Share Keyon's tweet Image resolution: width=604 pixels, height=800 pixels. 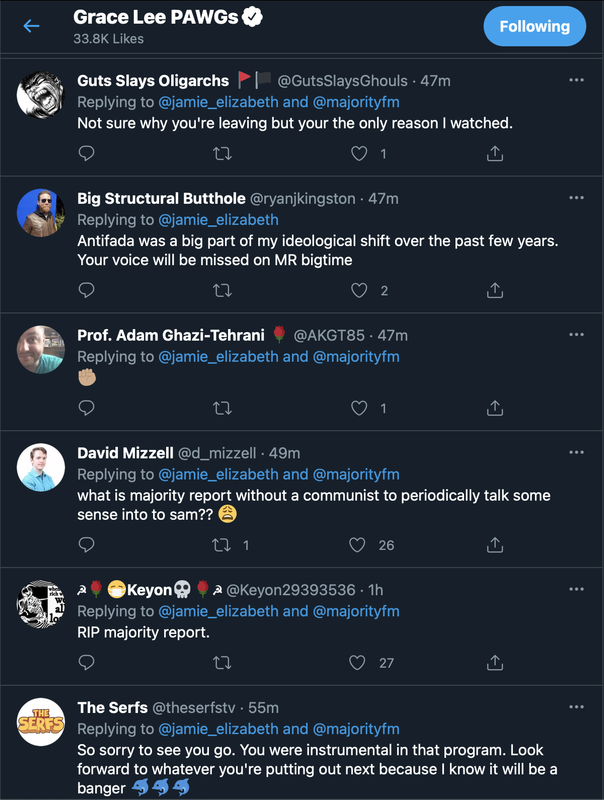pos(494,662)
